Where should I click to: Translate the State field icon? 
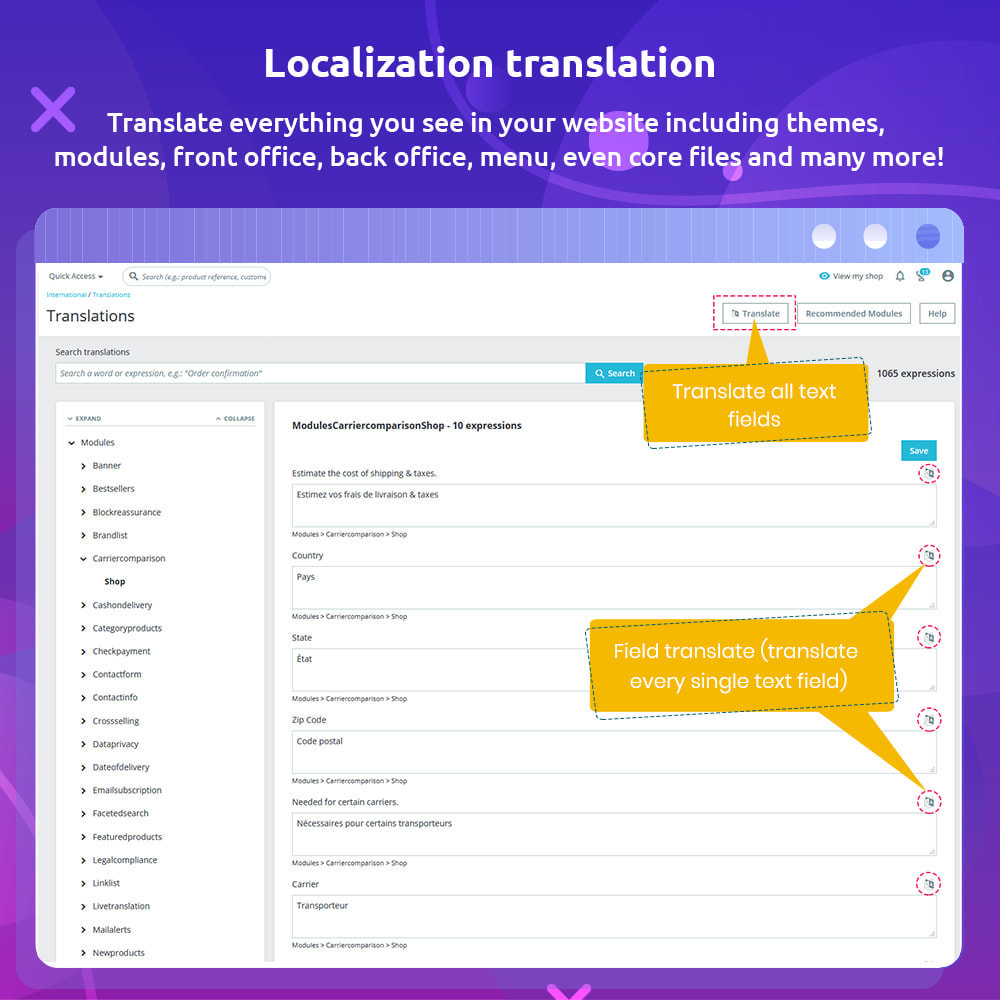tap(929, 637)
